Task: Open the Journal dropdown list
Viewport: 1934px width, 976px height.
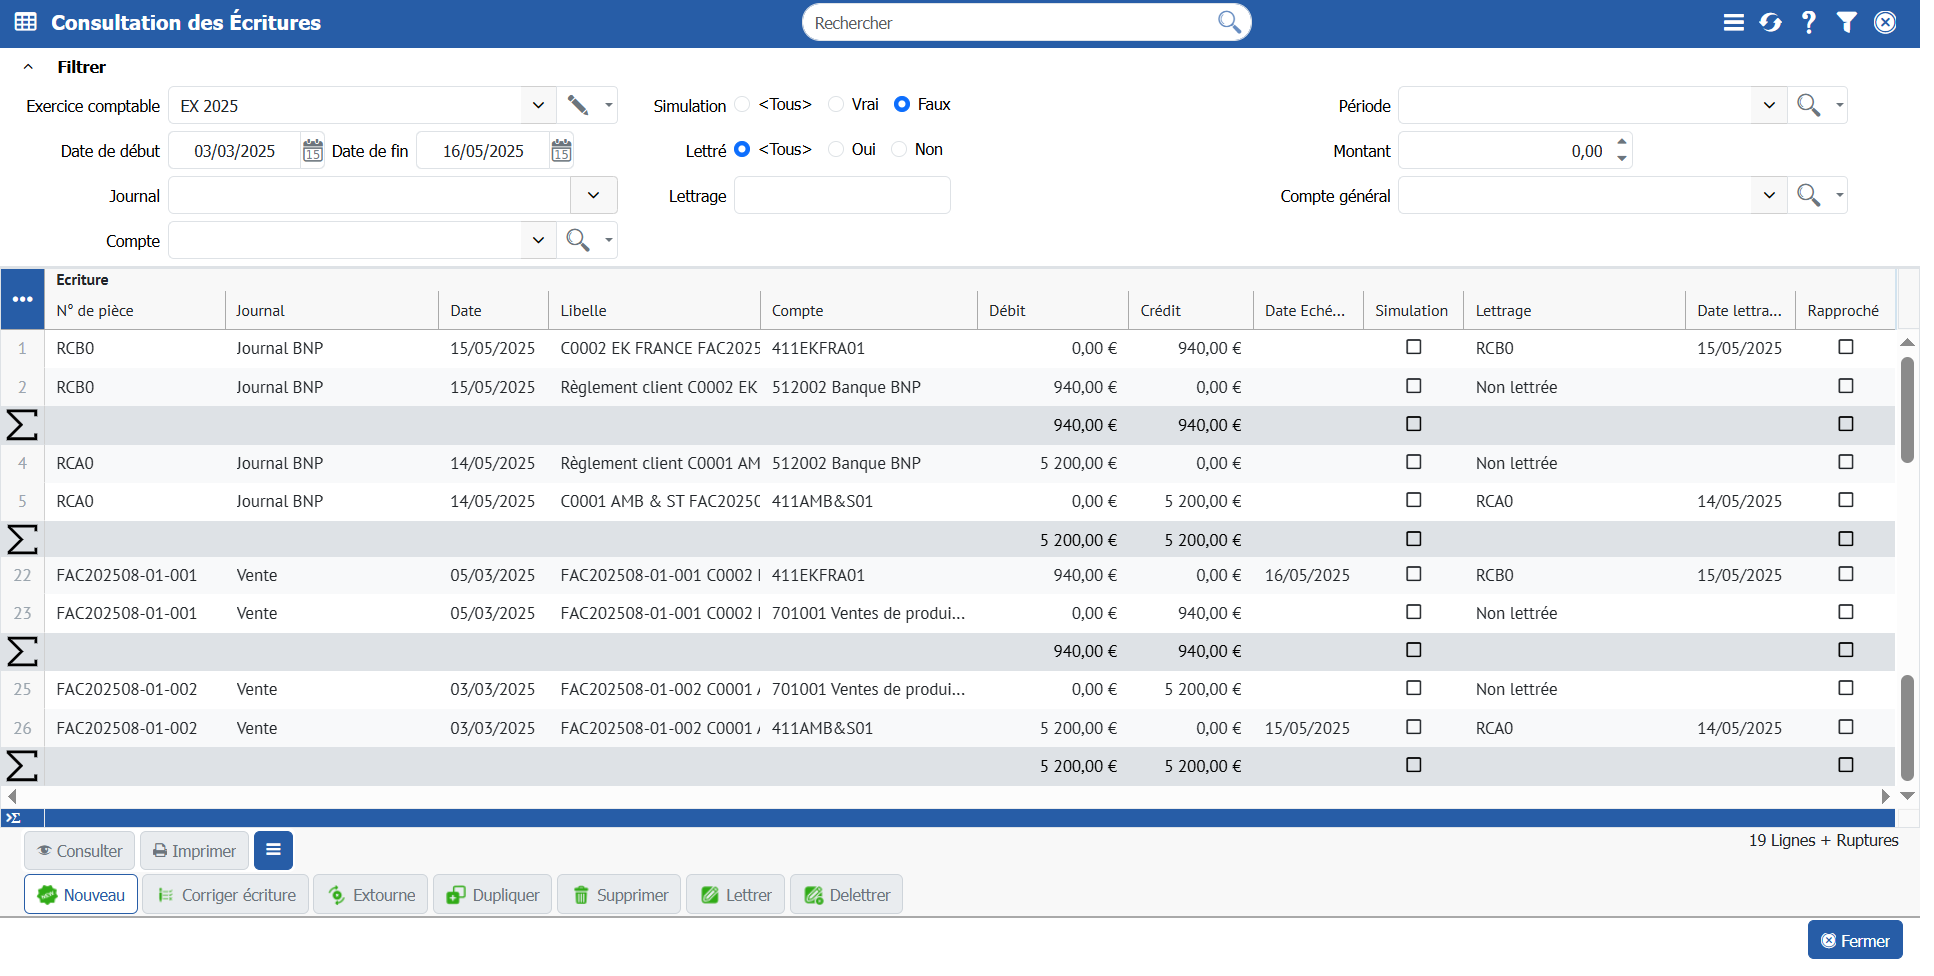Action: [593, 195]
